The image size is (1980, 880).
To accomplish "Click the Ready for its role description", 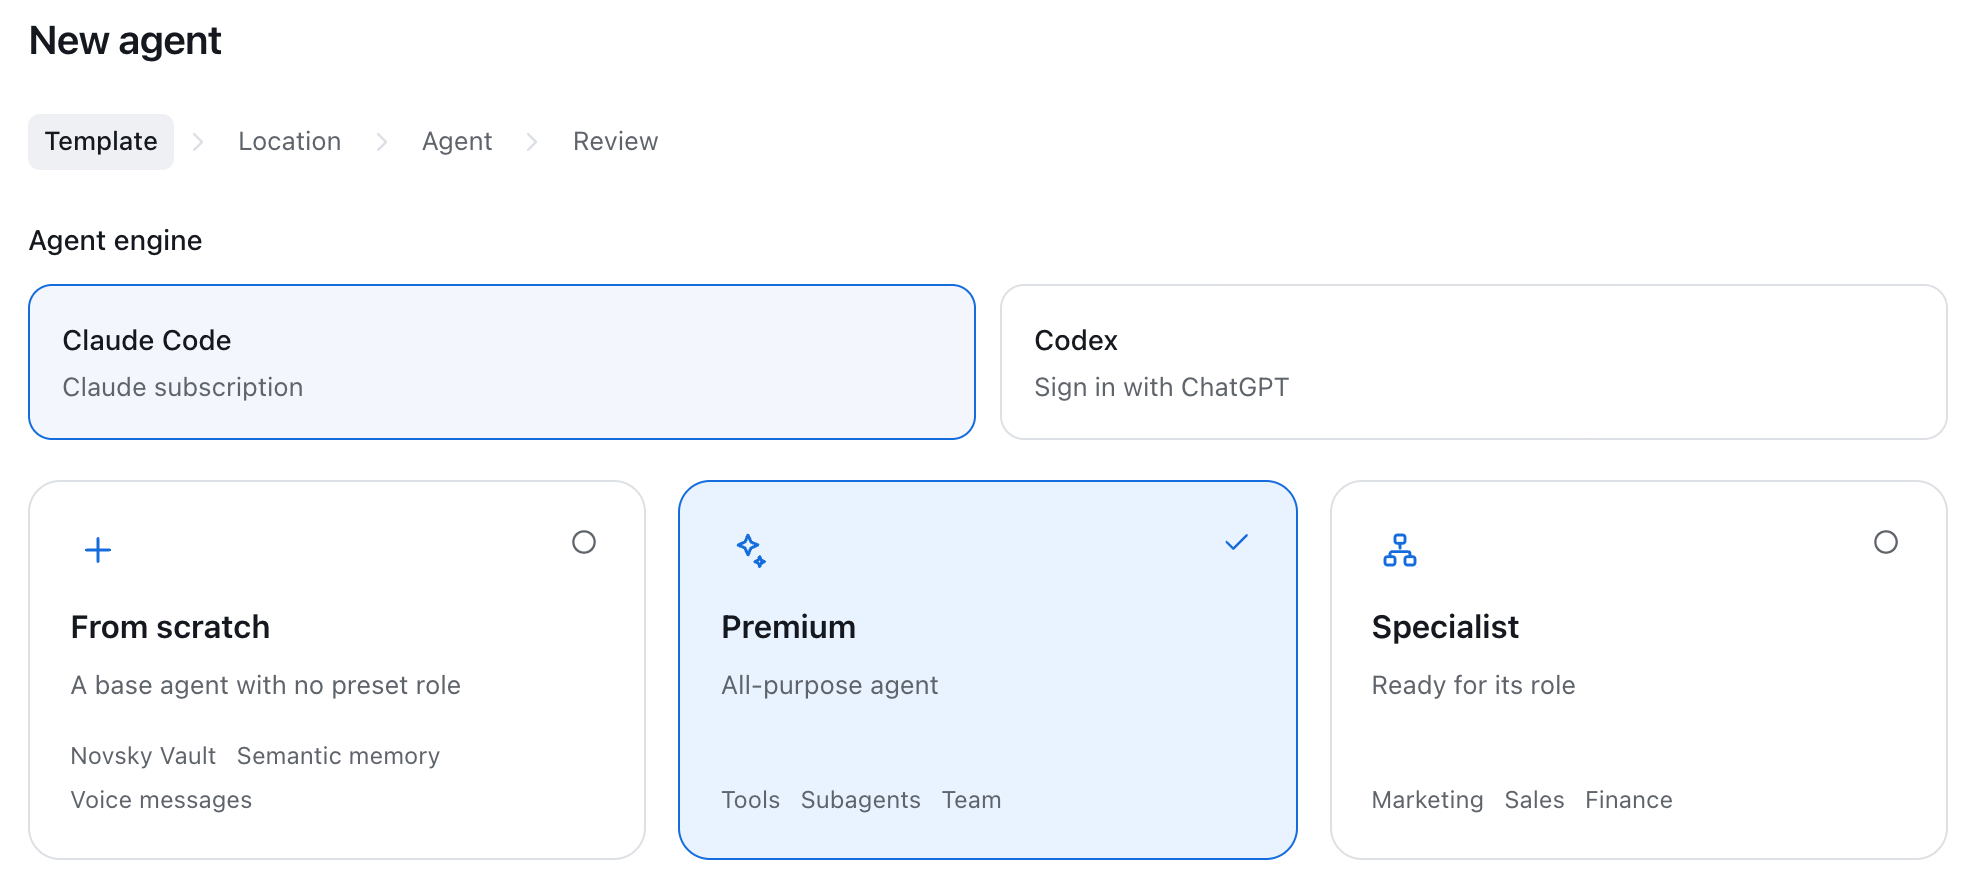I will coord(1474,685).
